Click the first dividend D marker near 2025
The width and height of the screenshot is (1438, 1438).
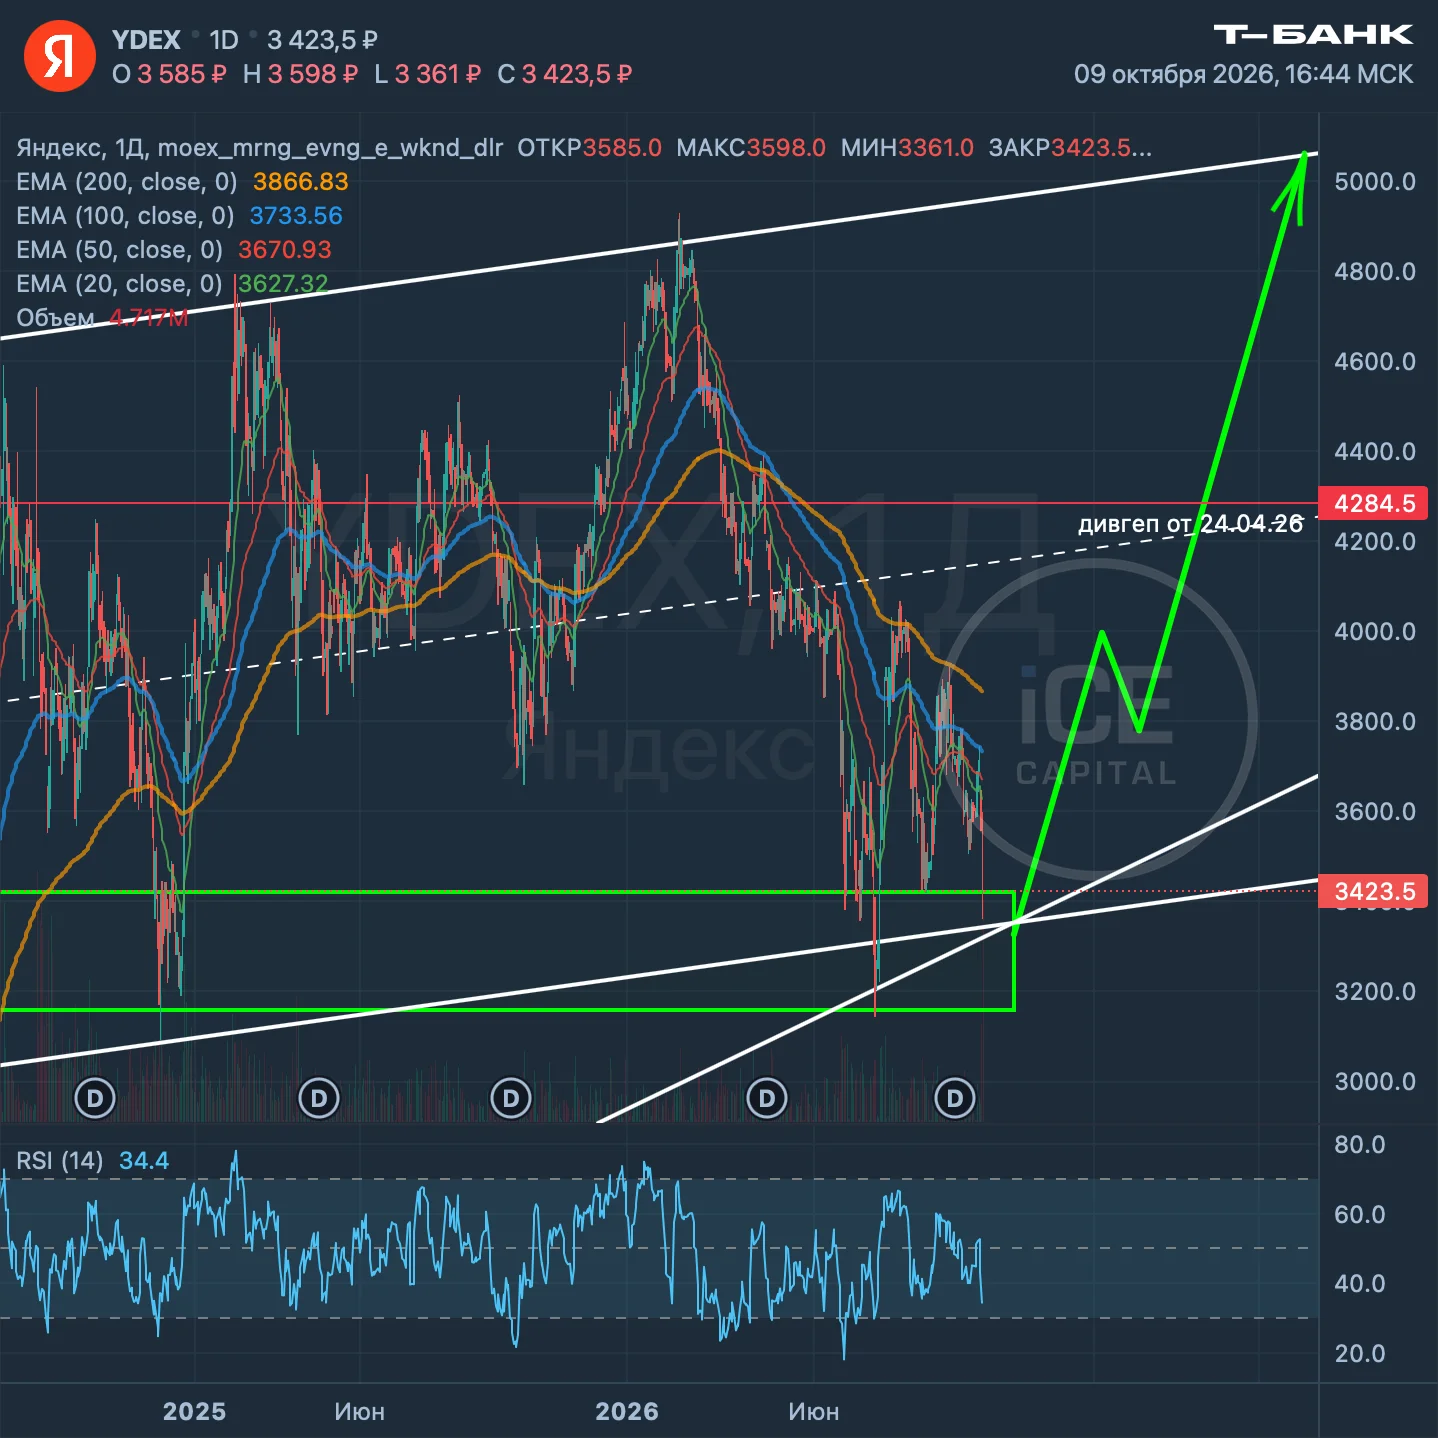click(x=96, y=1099)
